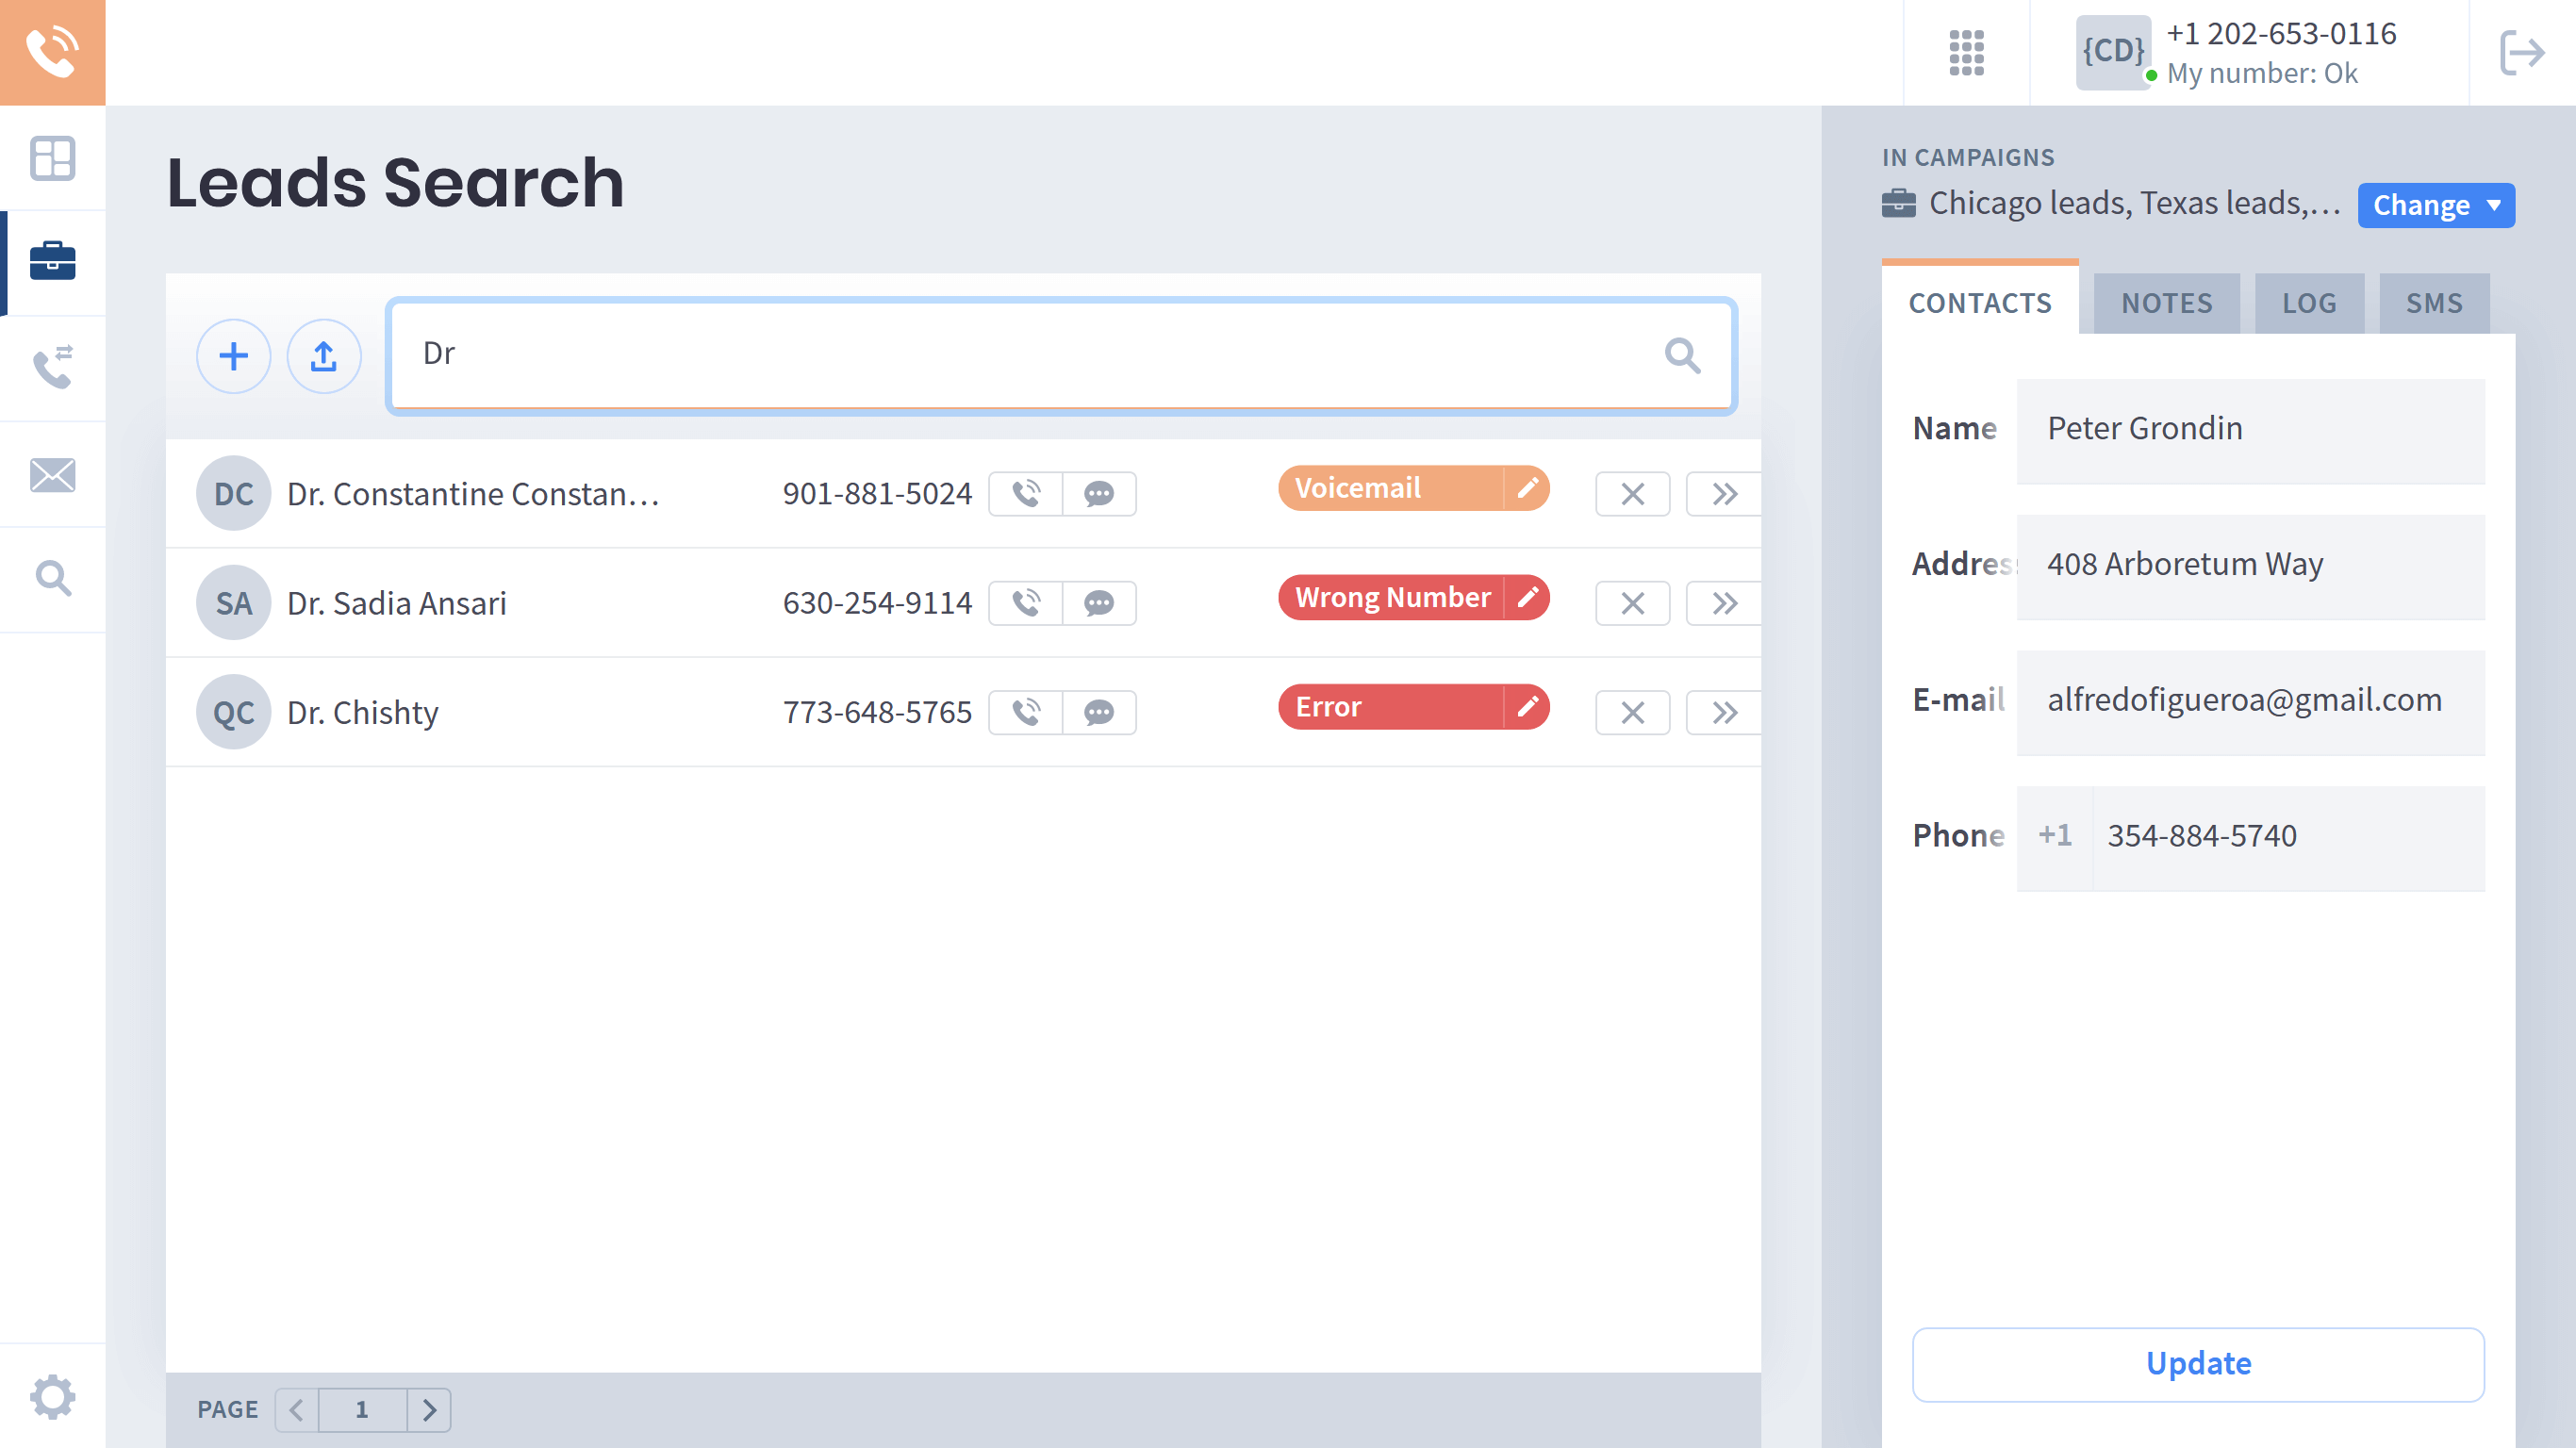Select the lead name Dr. Constantine Constan…

click(x=473, y=494)
